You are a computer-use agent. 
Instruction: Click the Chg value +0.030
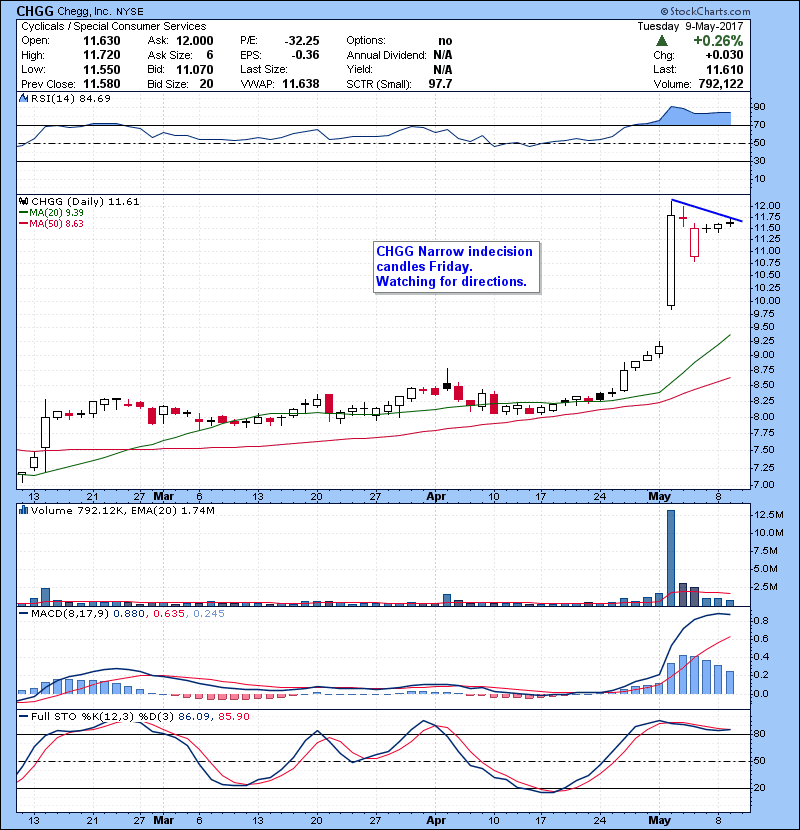[724, 55]
